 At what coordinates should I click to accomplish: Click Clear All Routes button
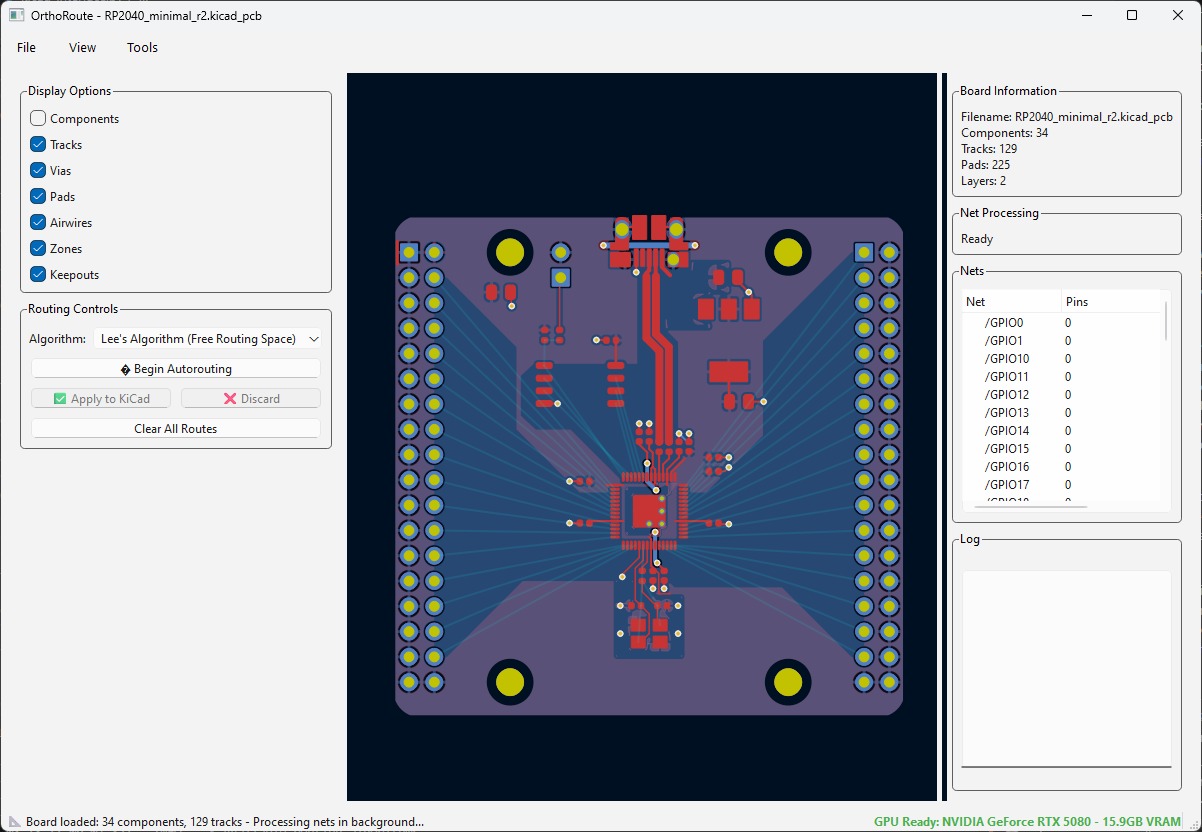[x=176, y=429]
